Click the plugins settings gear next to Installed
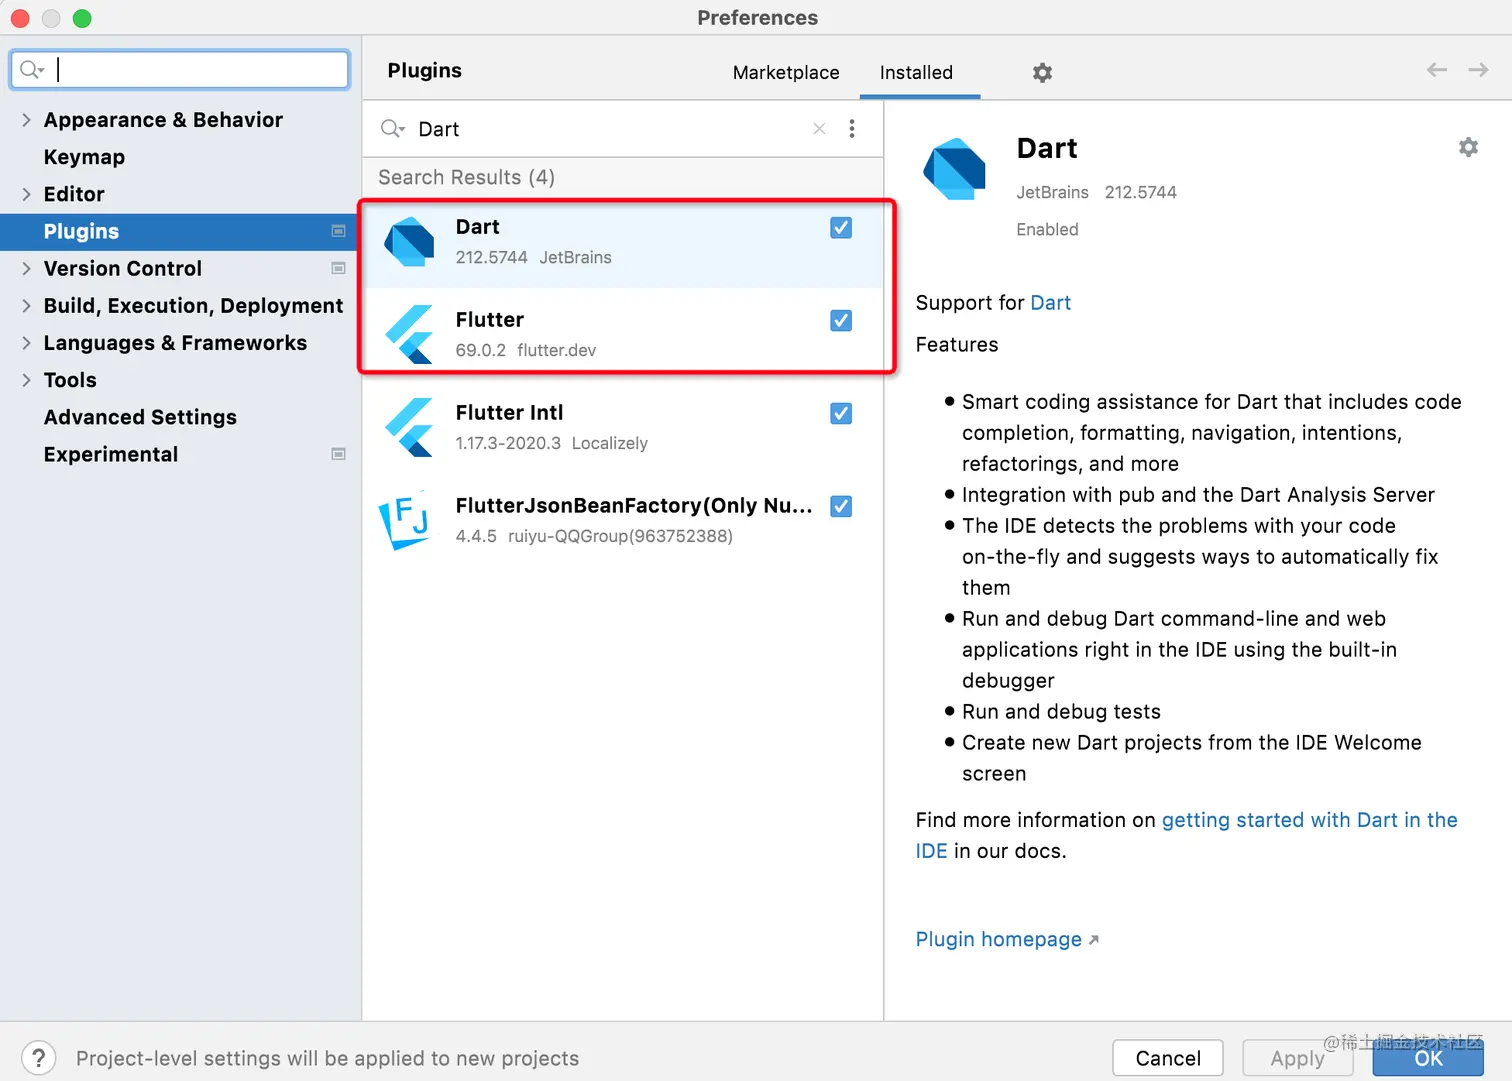 point(1042,73)
